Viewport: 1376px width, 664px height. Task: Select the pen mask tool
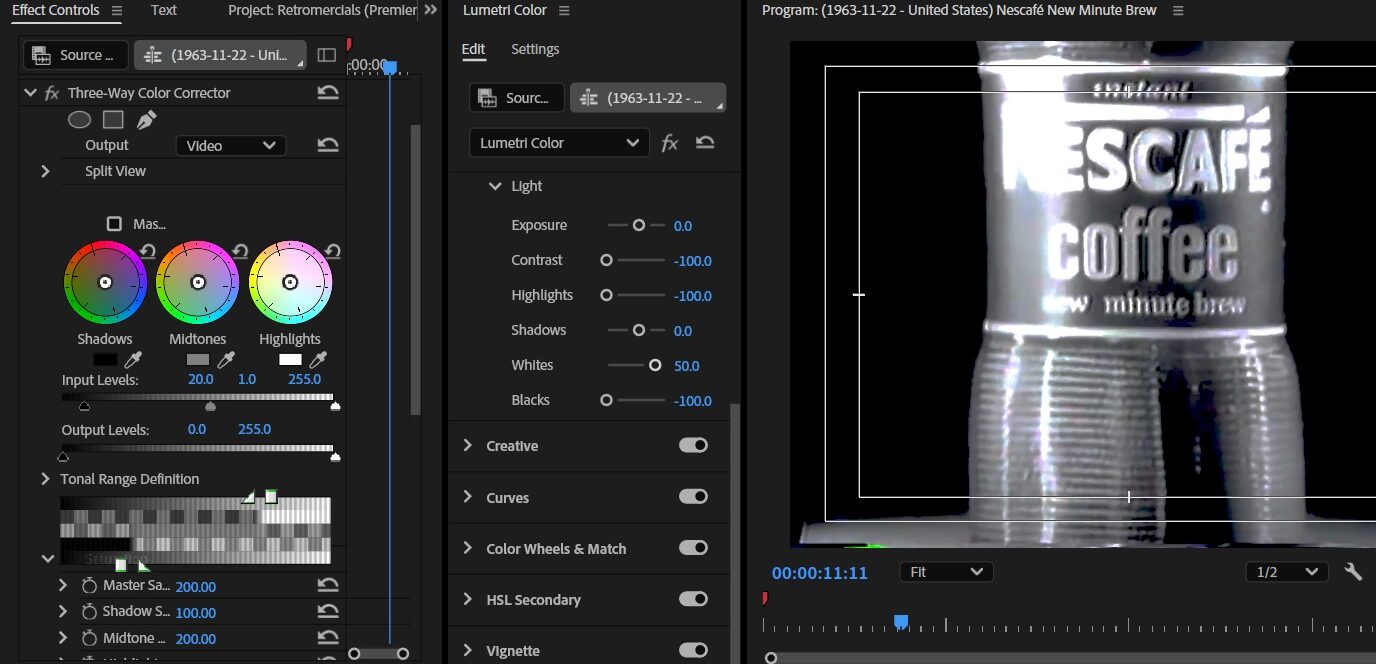click(x=146, y=120)
